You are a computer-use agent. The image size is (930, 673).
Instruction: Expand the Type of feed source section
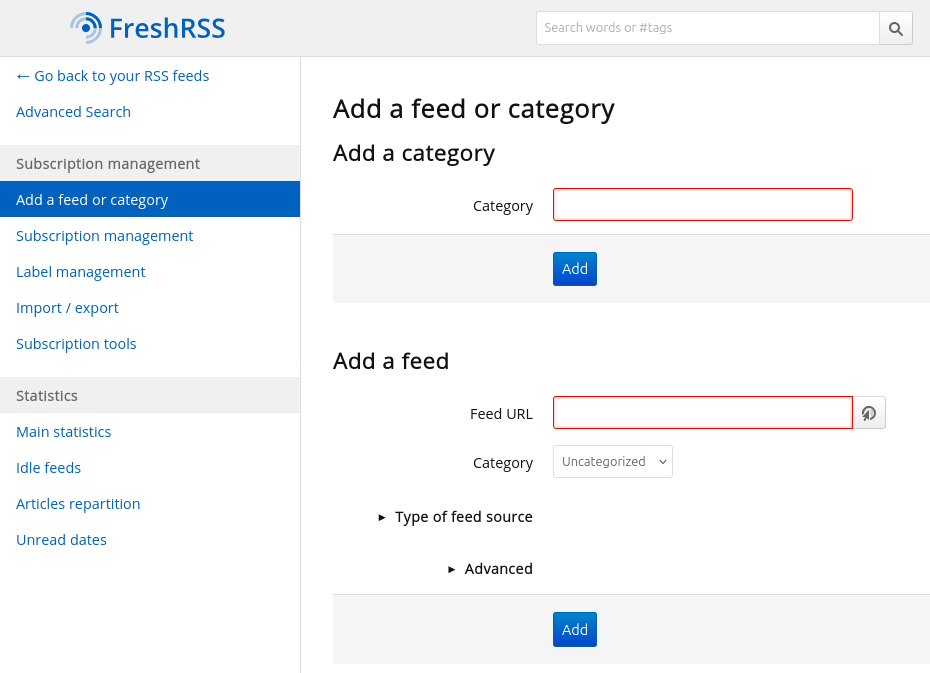pos(455,517)
